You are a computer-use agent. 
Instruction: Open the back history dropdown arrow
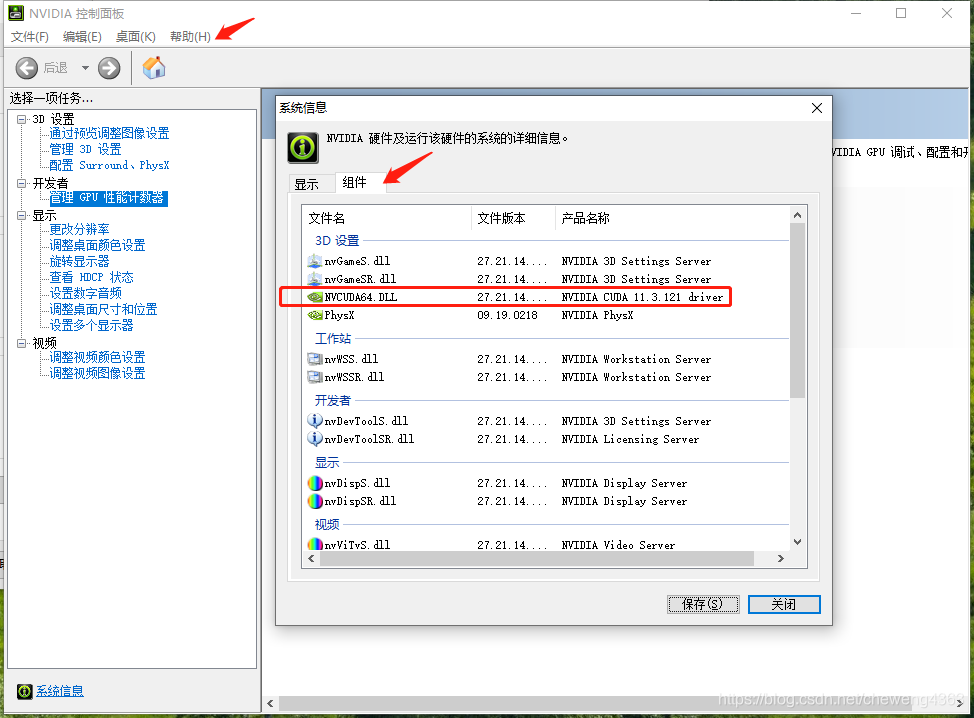click(x=85, y=68)
